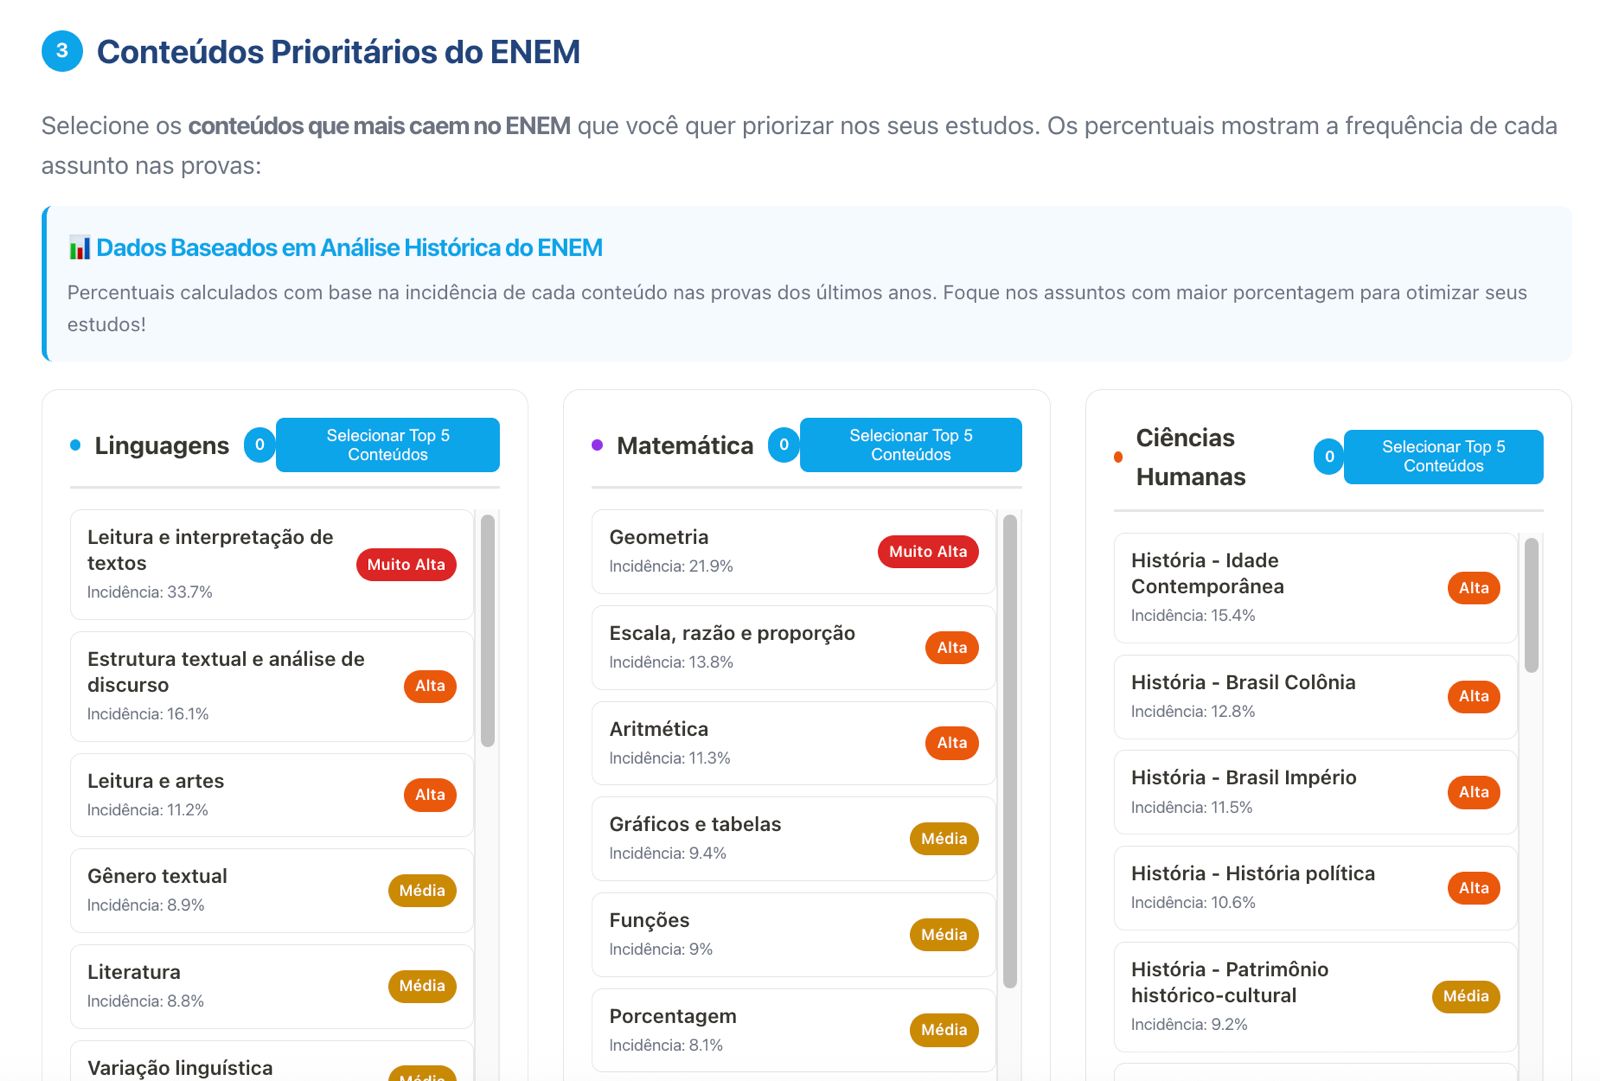
Task: Click the Ciências Humanas list scrollbar
Action: [x=1531, y=605]
